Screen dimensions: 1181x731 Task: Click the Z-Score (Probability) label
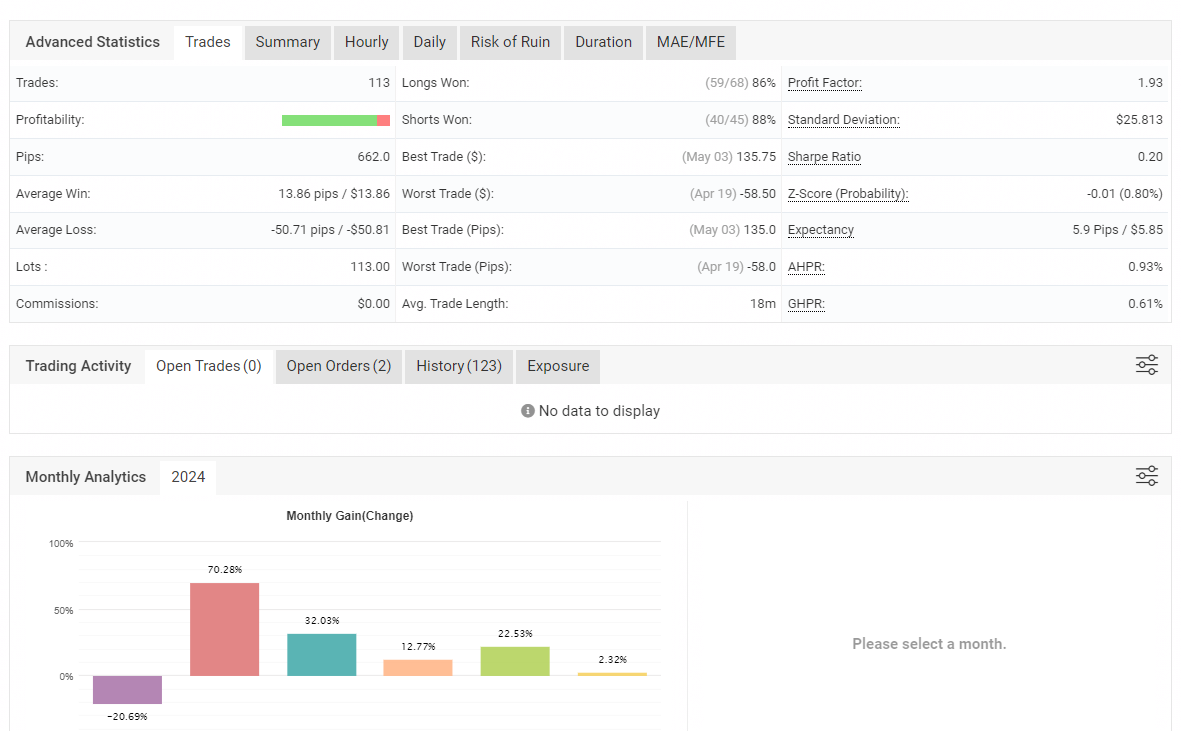click(848, 194)
